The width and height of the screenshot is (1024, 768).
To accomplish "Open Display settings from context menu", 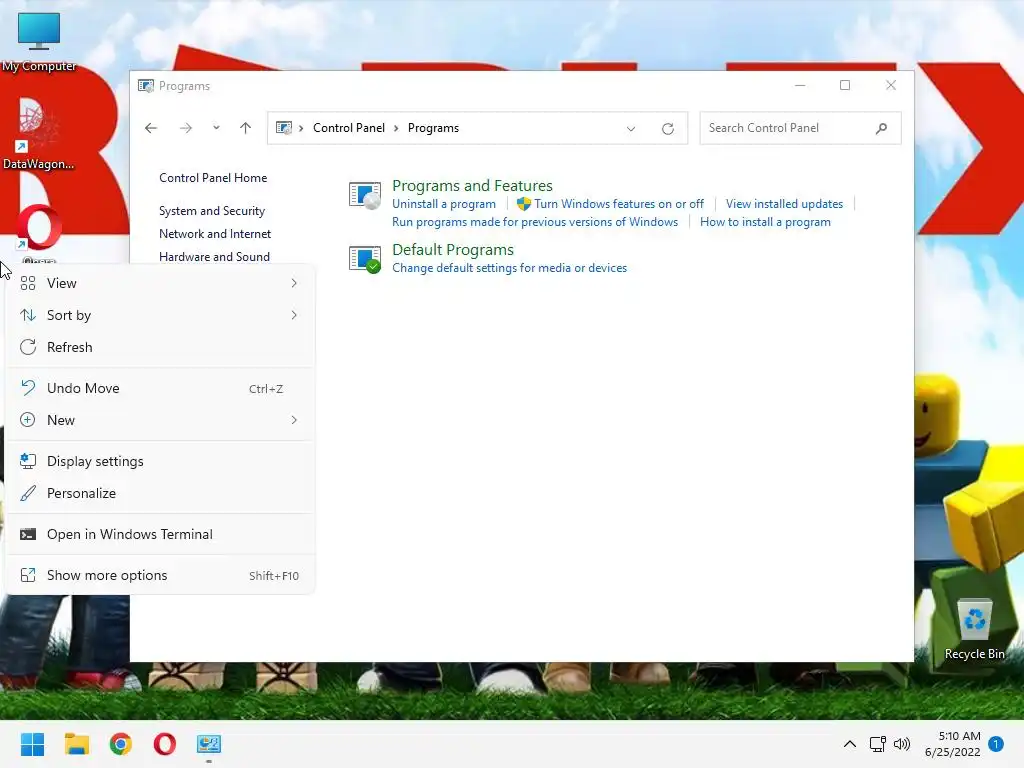I will pos(160,461).
